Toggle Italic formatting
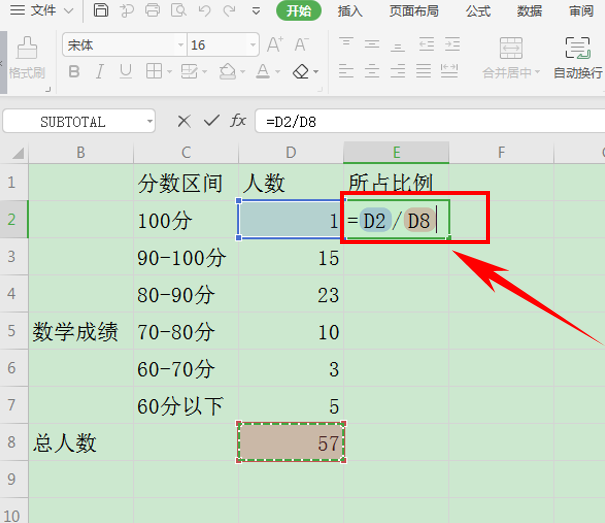Image resolution: width=605 pixels, height=523 pixels. pyautogui.click(x=100, y=71)
